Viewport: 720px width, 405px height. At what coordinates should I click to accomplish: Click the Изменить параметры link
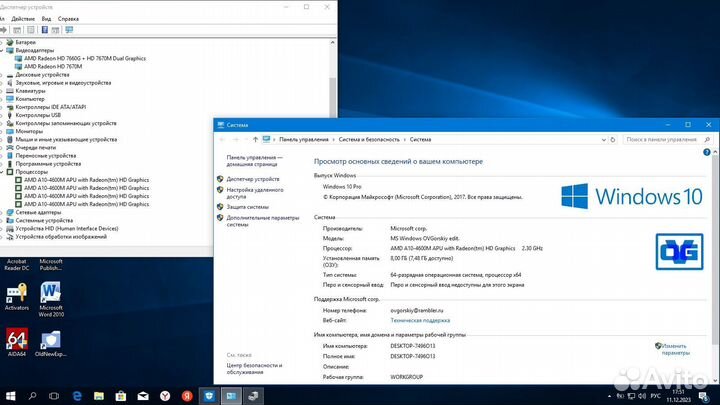[x=675, y=349]
